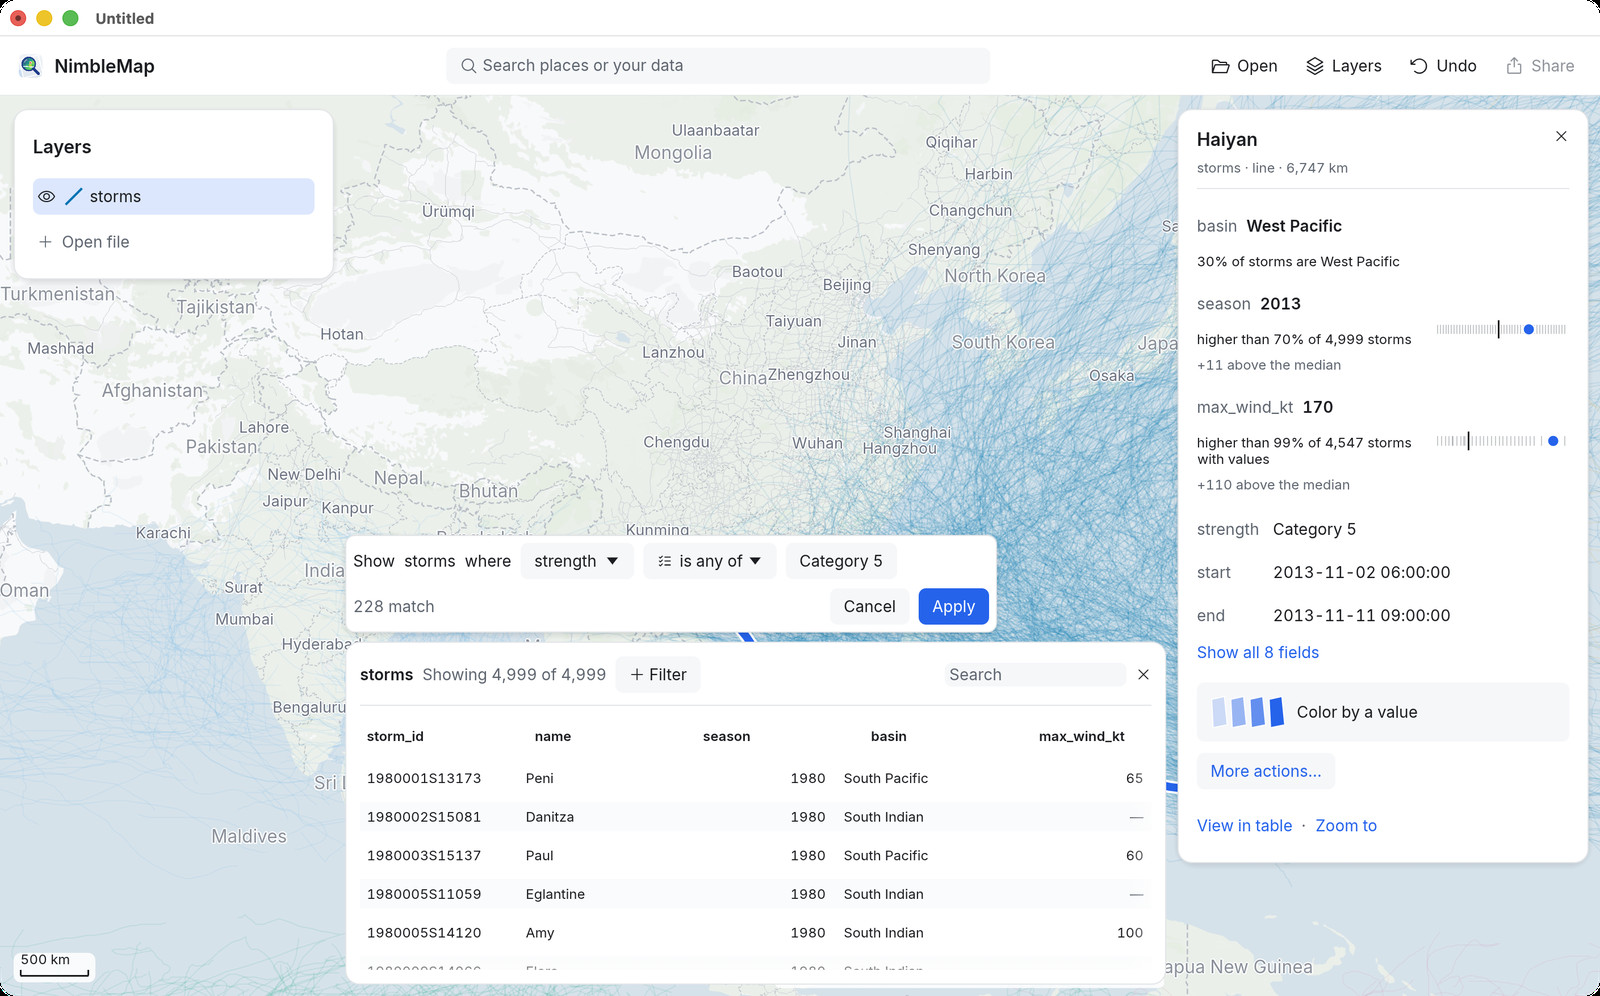Apply the storms filter
Viewport: 1600px width, 996px height.
953,606
